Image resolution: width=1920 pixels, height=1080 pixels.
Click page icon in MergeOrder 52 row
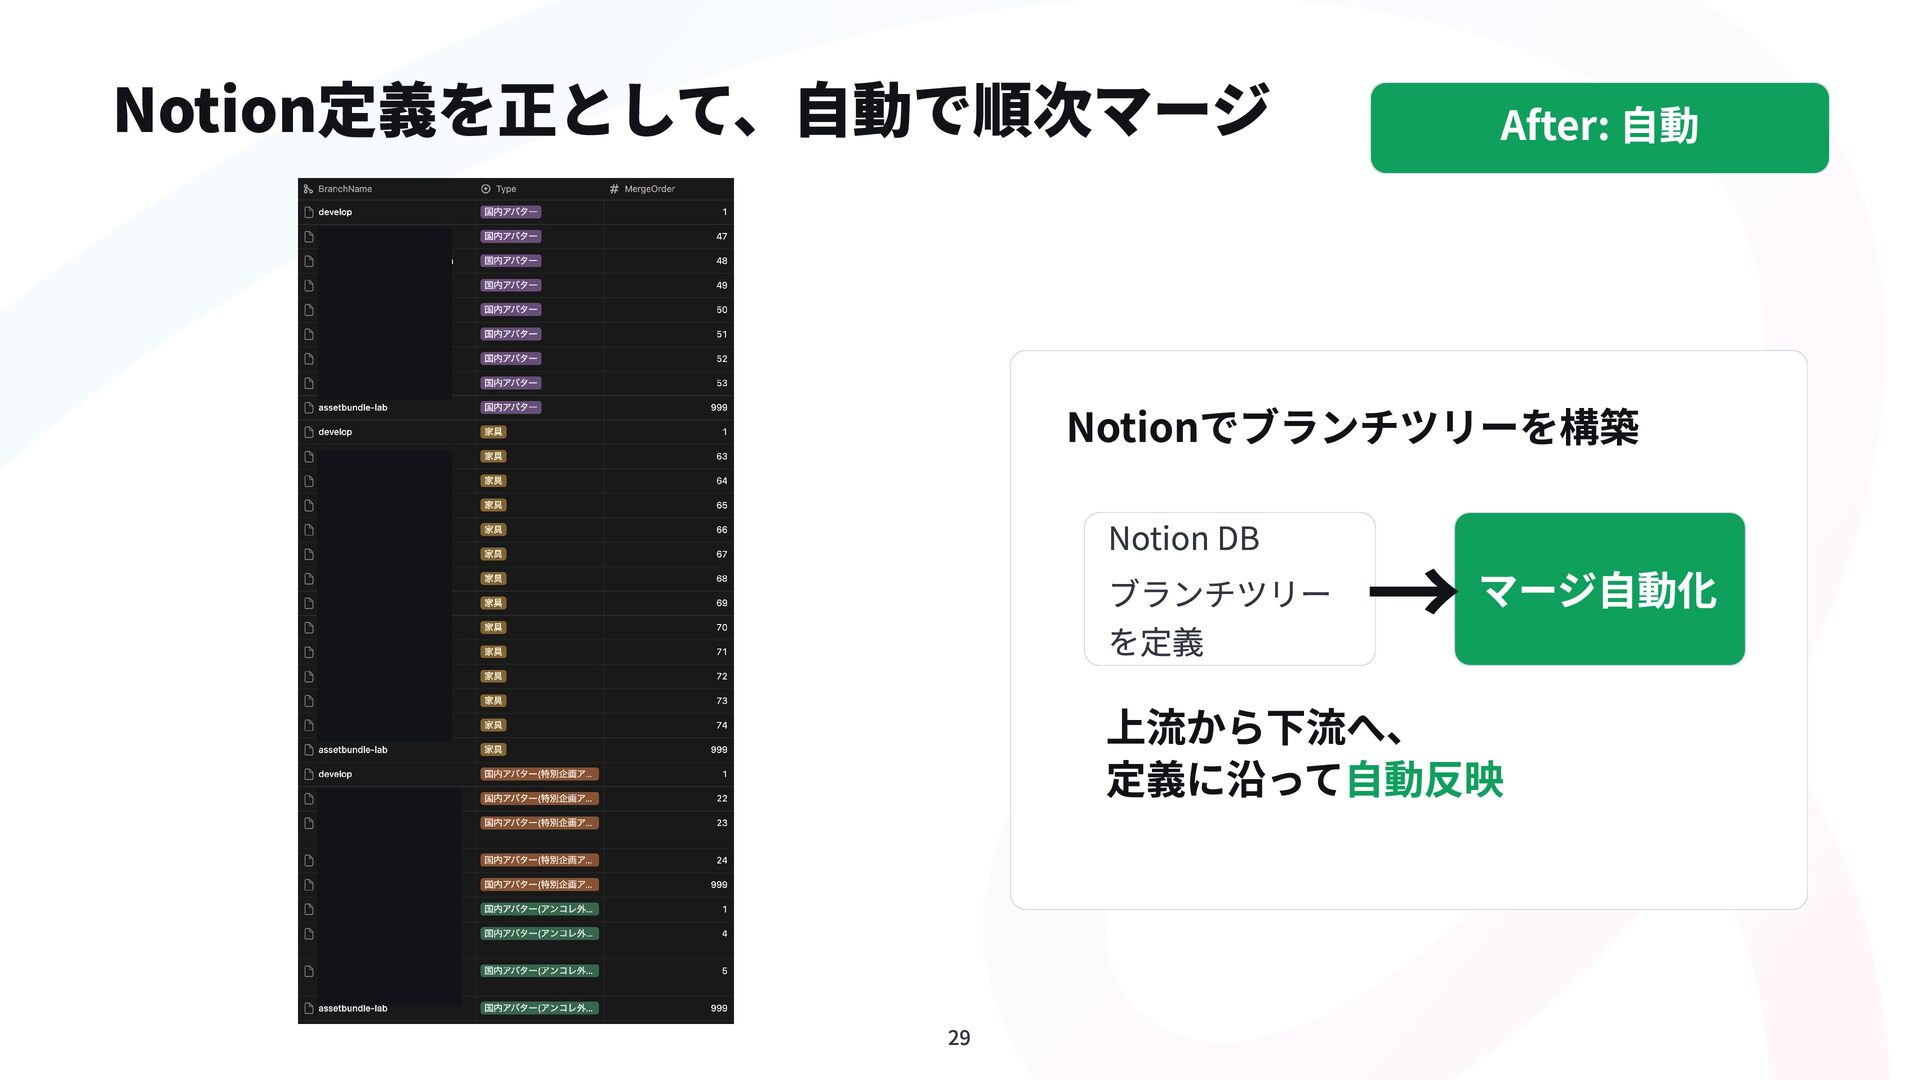pos(309,359)
